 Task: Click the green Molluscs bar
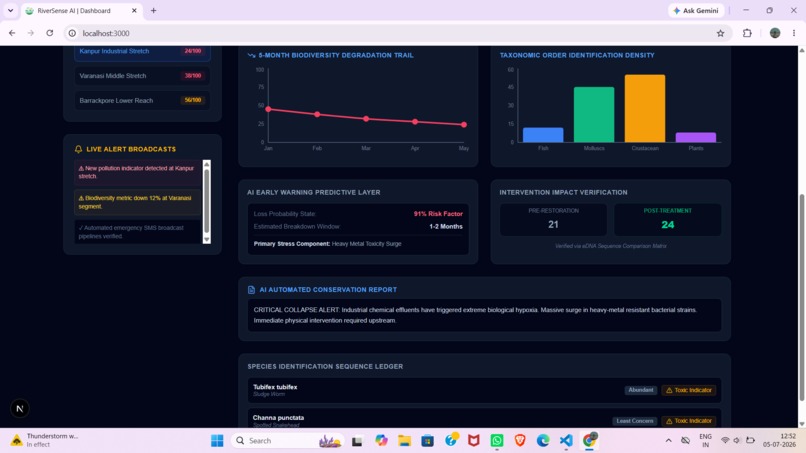pos(594,115)
